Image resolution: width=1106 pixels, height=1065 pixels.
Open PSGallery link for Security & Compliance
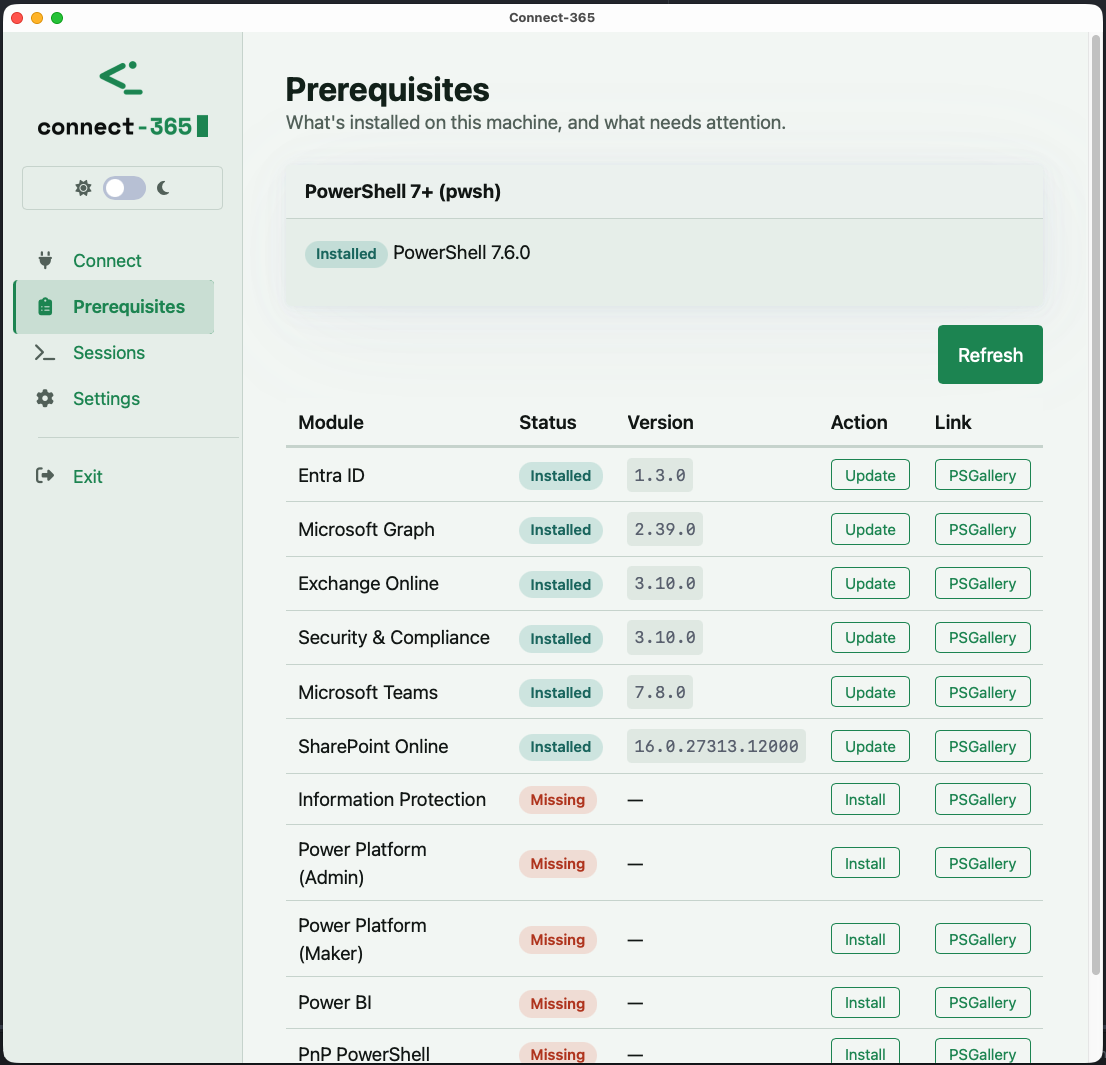tap(982, 638)
